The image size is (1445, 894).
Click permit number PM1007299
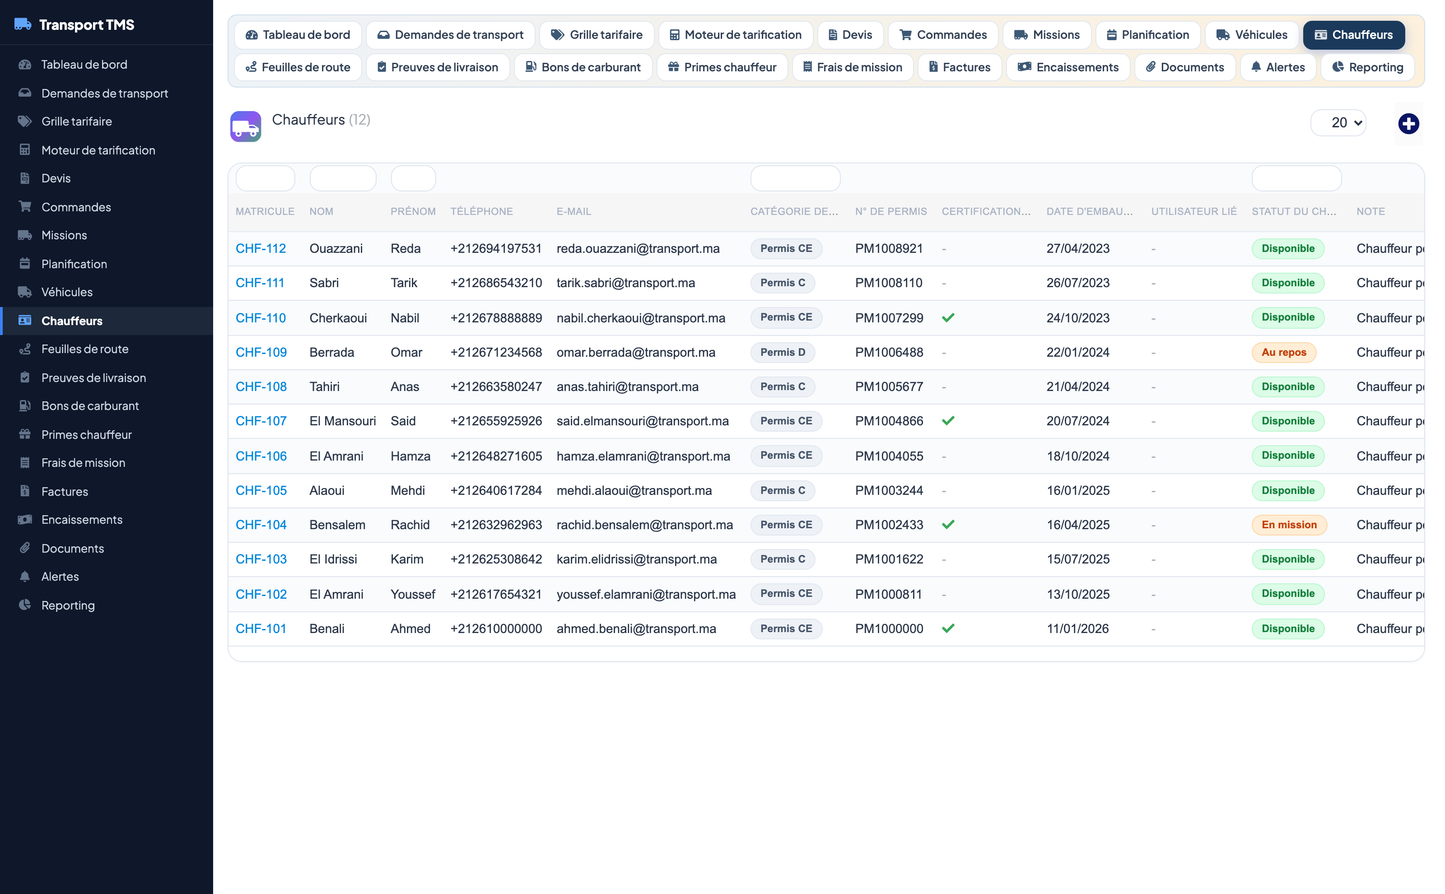(x=889, y=318)
